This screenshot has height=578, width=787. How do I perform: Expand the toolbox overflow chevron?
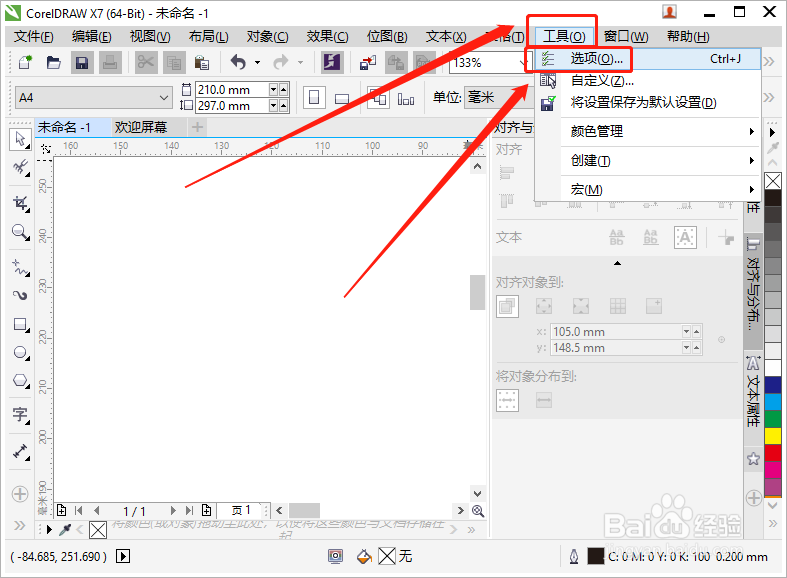coord(20,525)
